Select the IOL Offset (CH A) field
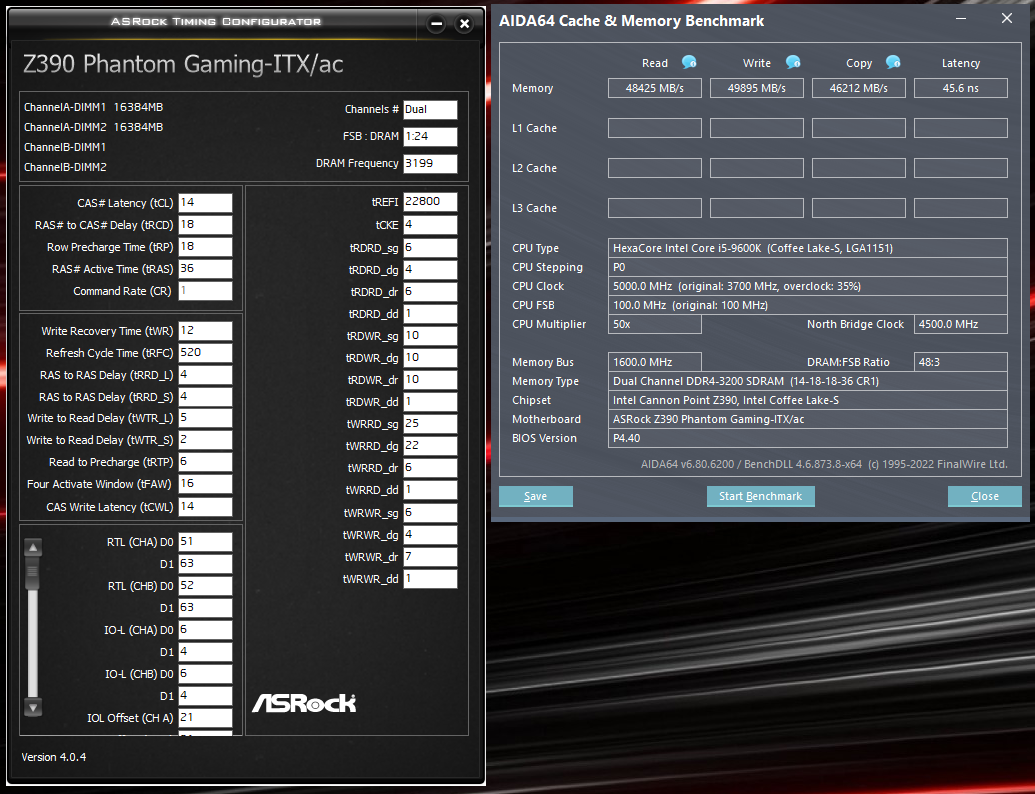The height and width of the screenshot is (794, 1035). (205, 717)
